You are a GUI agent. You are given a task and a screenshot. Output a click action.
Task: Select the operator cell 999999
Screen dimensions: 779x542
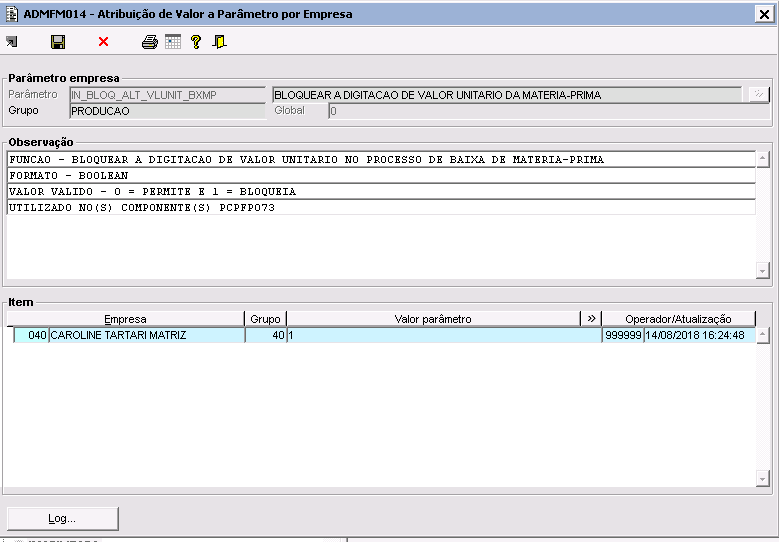(623, 335)
